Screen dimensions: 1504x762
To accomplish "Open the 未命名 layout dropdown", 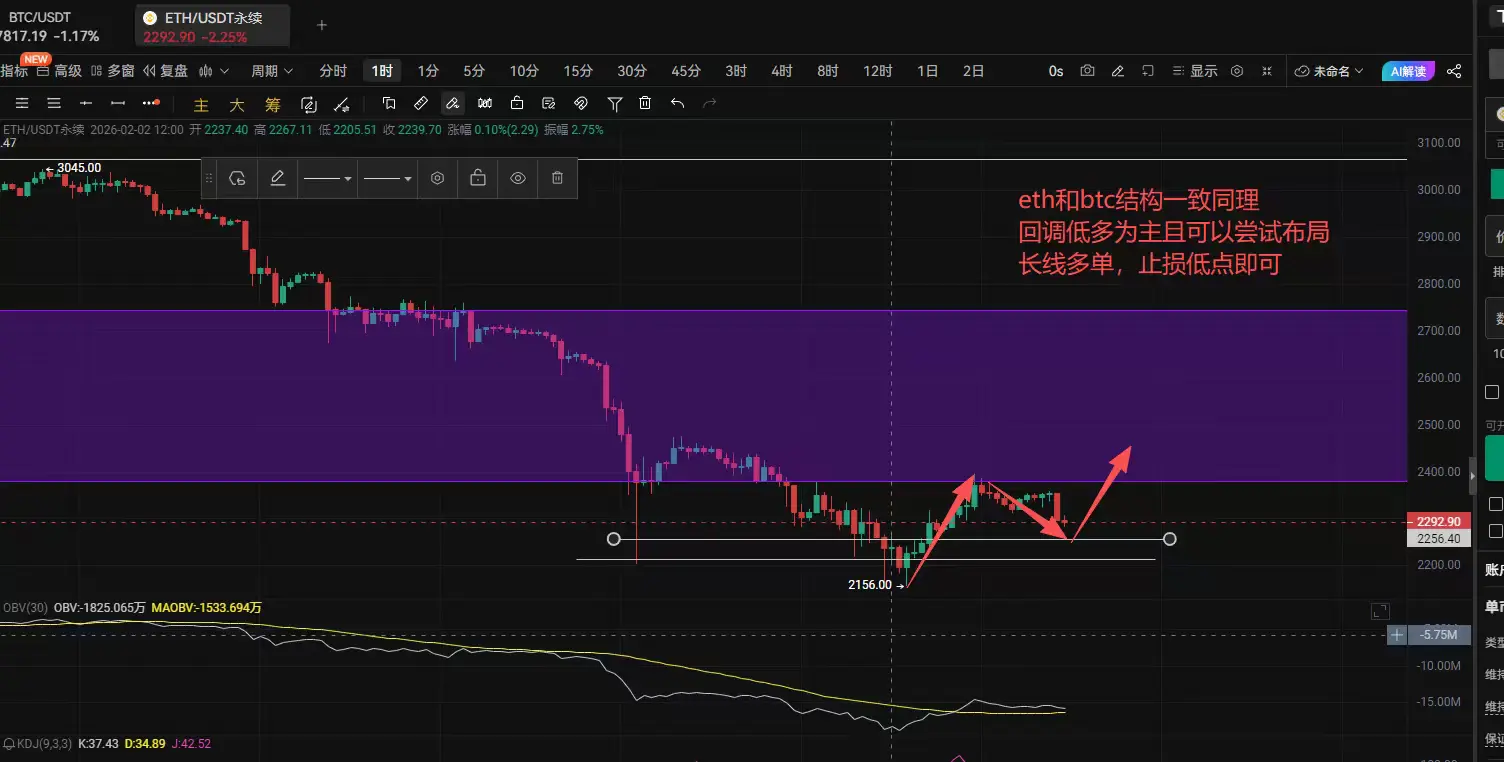I will [x=1331, y=71].
